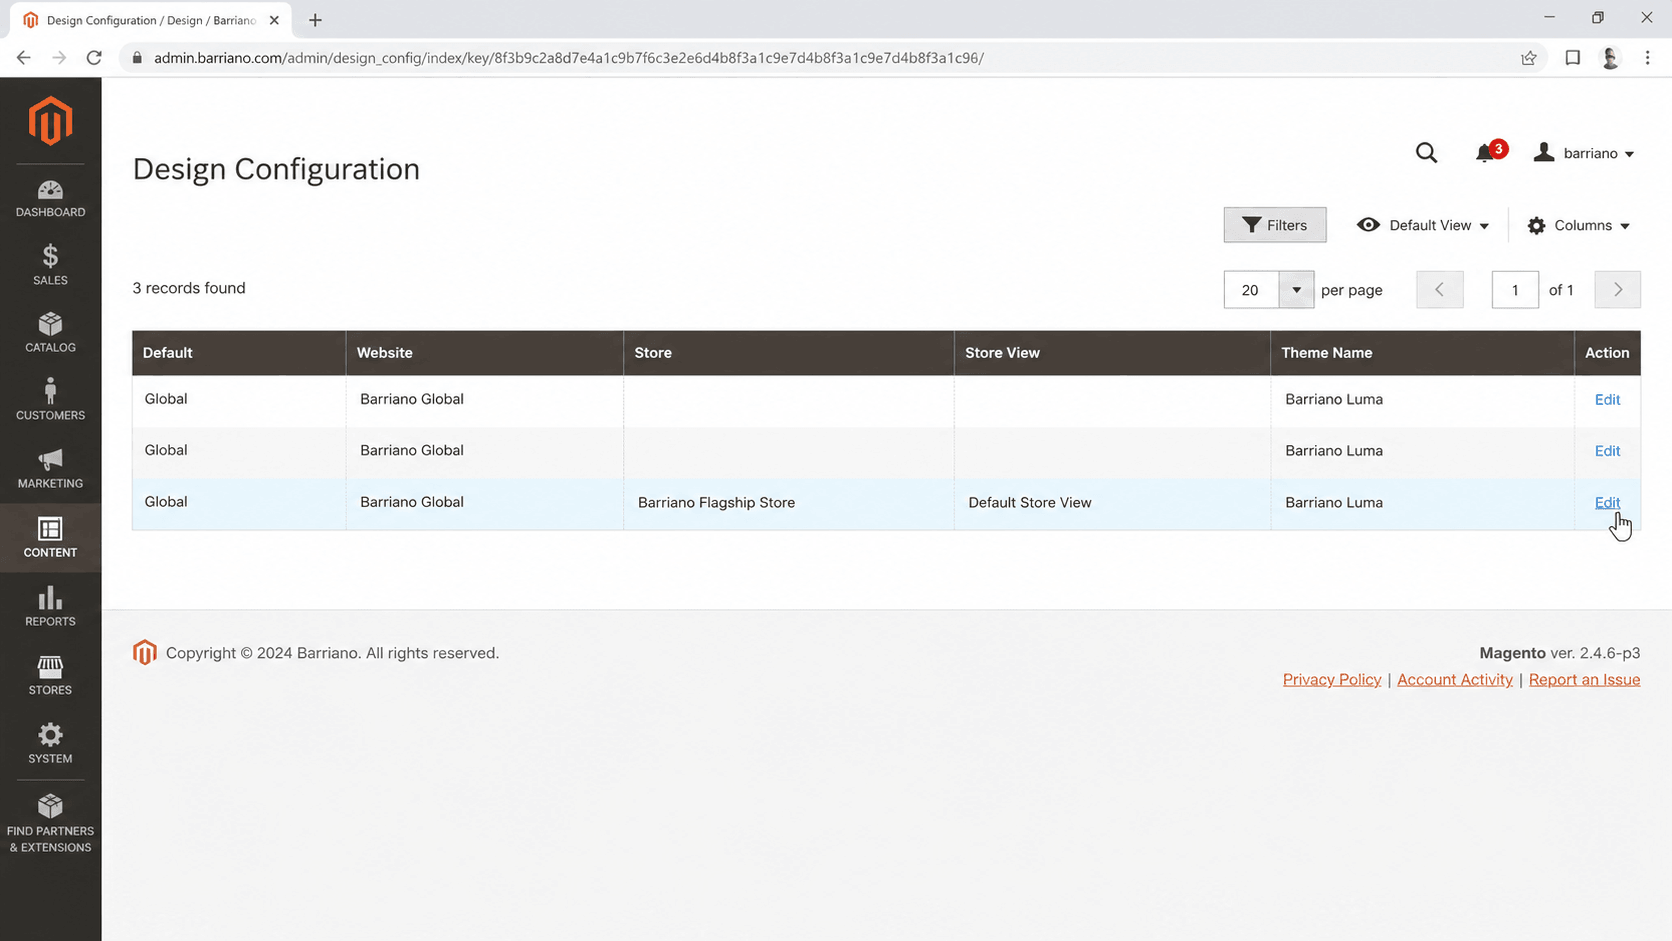Open the Reports sidebar menu
This screenshot has width=1672, height=941.
(50, 607)
